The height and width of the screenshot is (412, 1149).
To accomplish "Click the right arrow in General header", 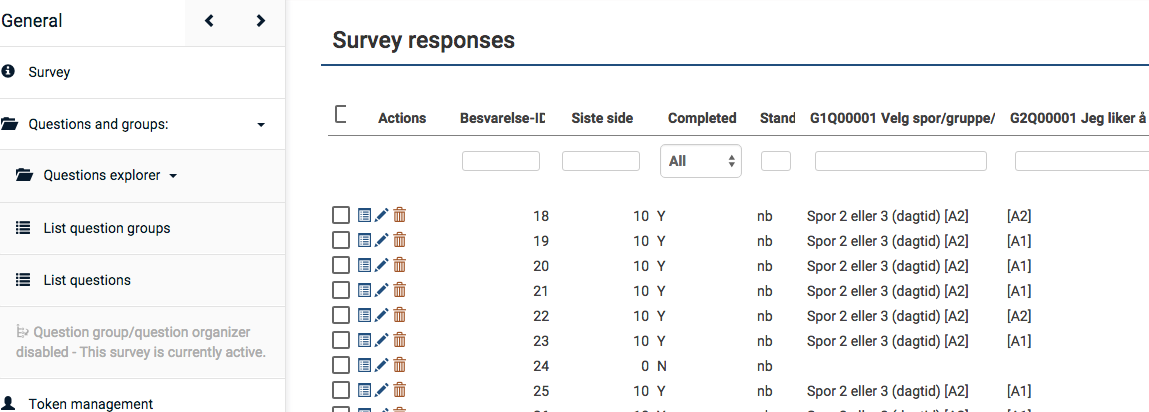I will 261,21.
